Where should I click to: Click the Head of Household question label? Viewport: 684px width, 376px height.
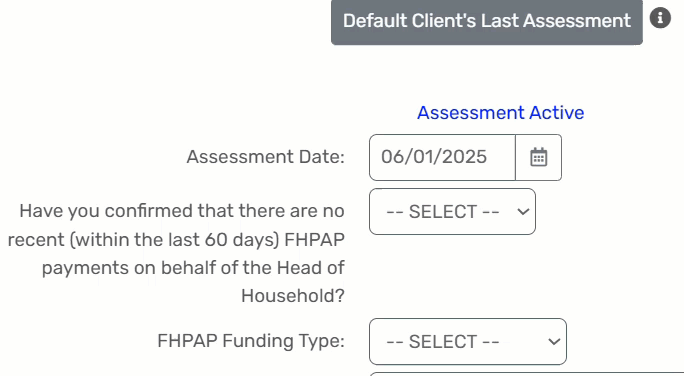[176, 253]
